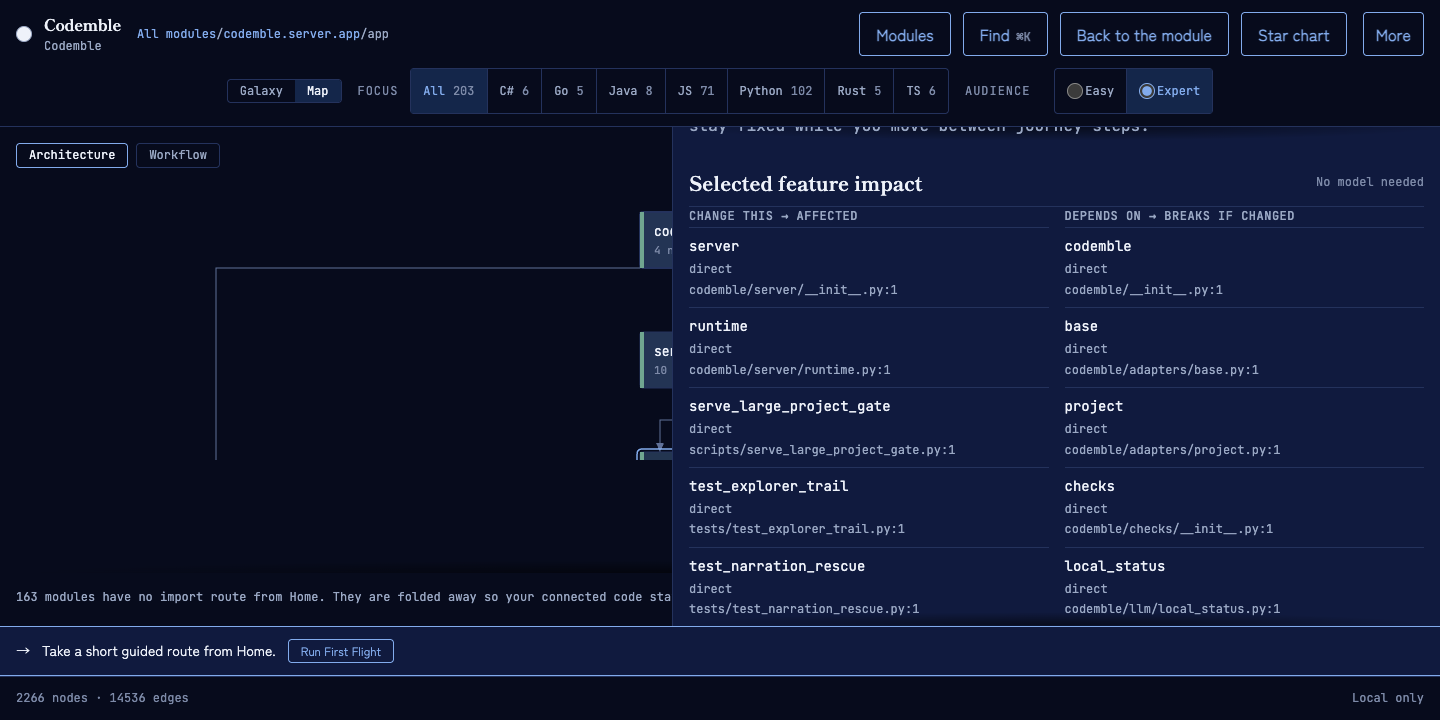This screenshot has width=1440, height=720.
Task: Select the All 203 focus filter
Action: point(449,91)
